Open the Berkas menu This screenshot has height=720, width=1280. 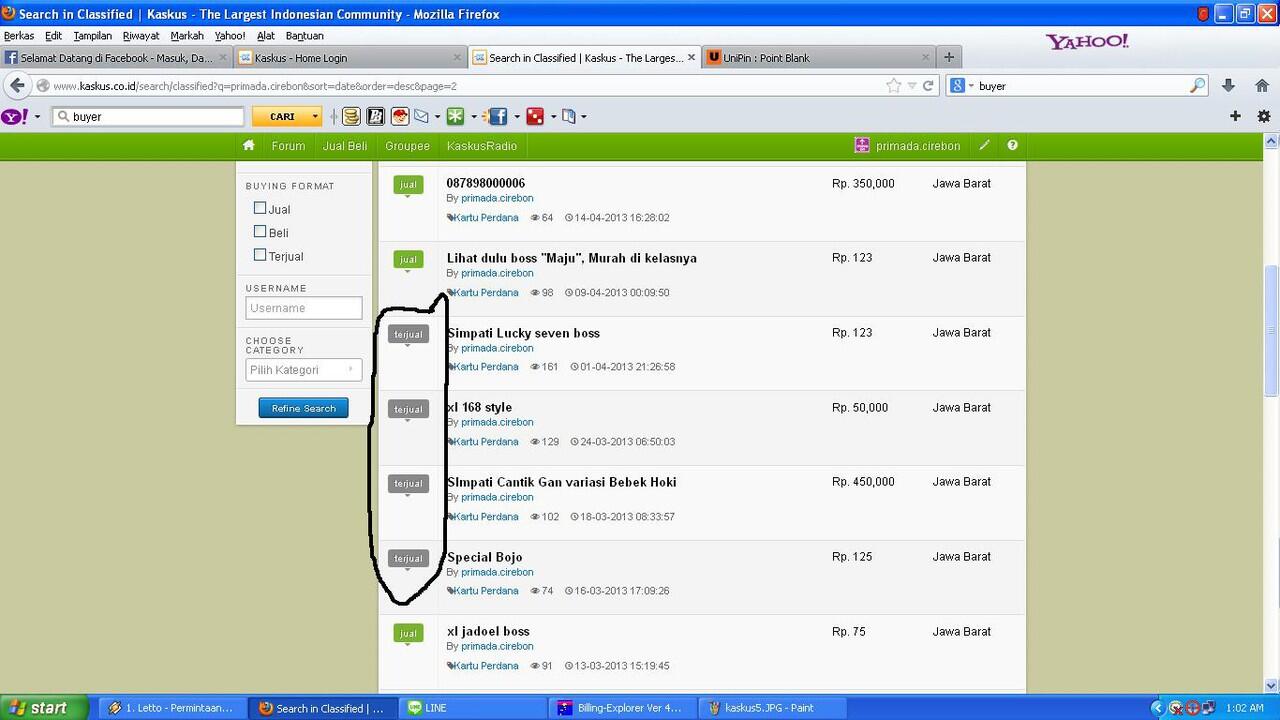coord(19,36)
